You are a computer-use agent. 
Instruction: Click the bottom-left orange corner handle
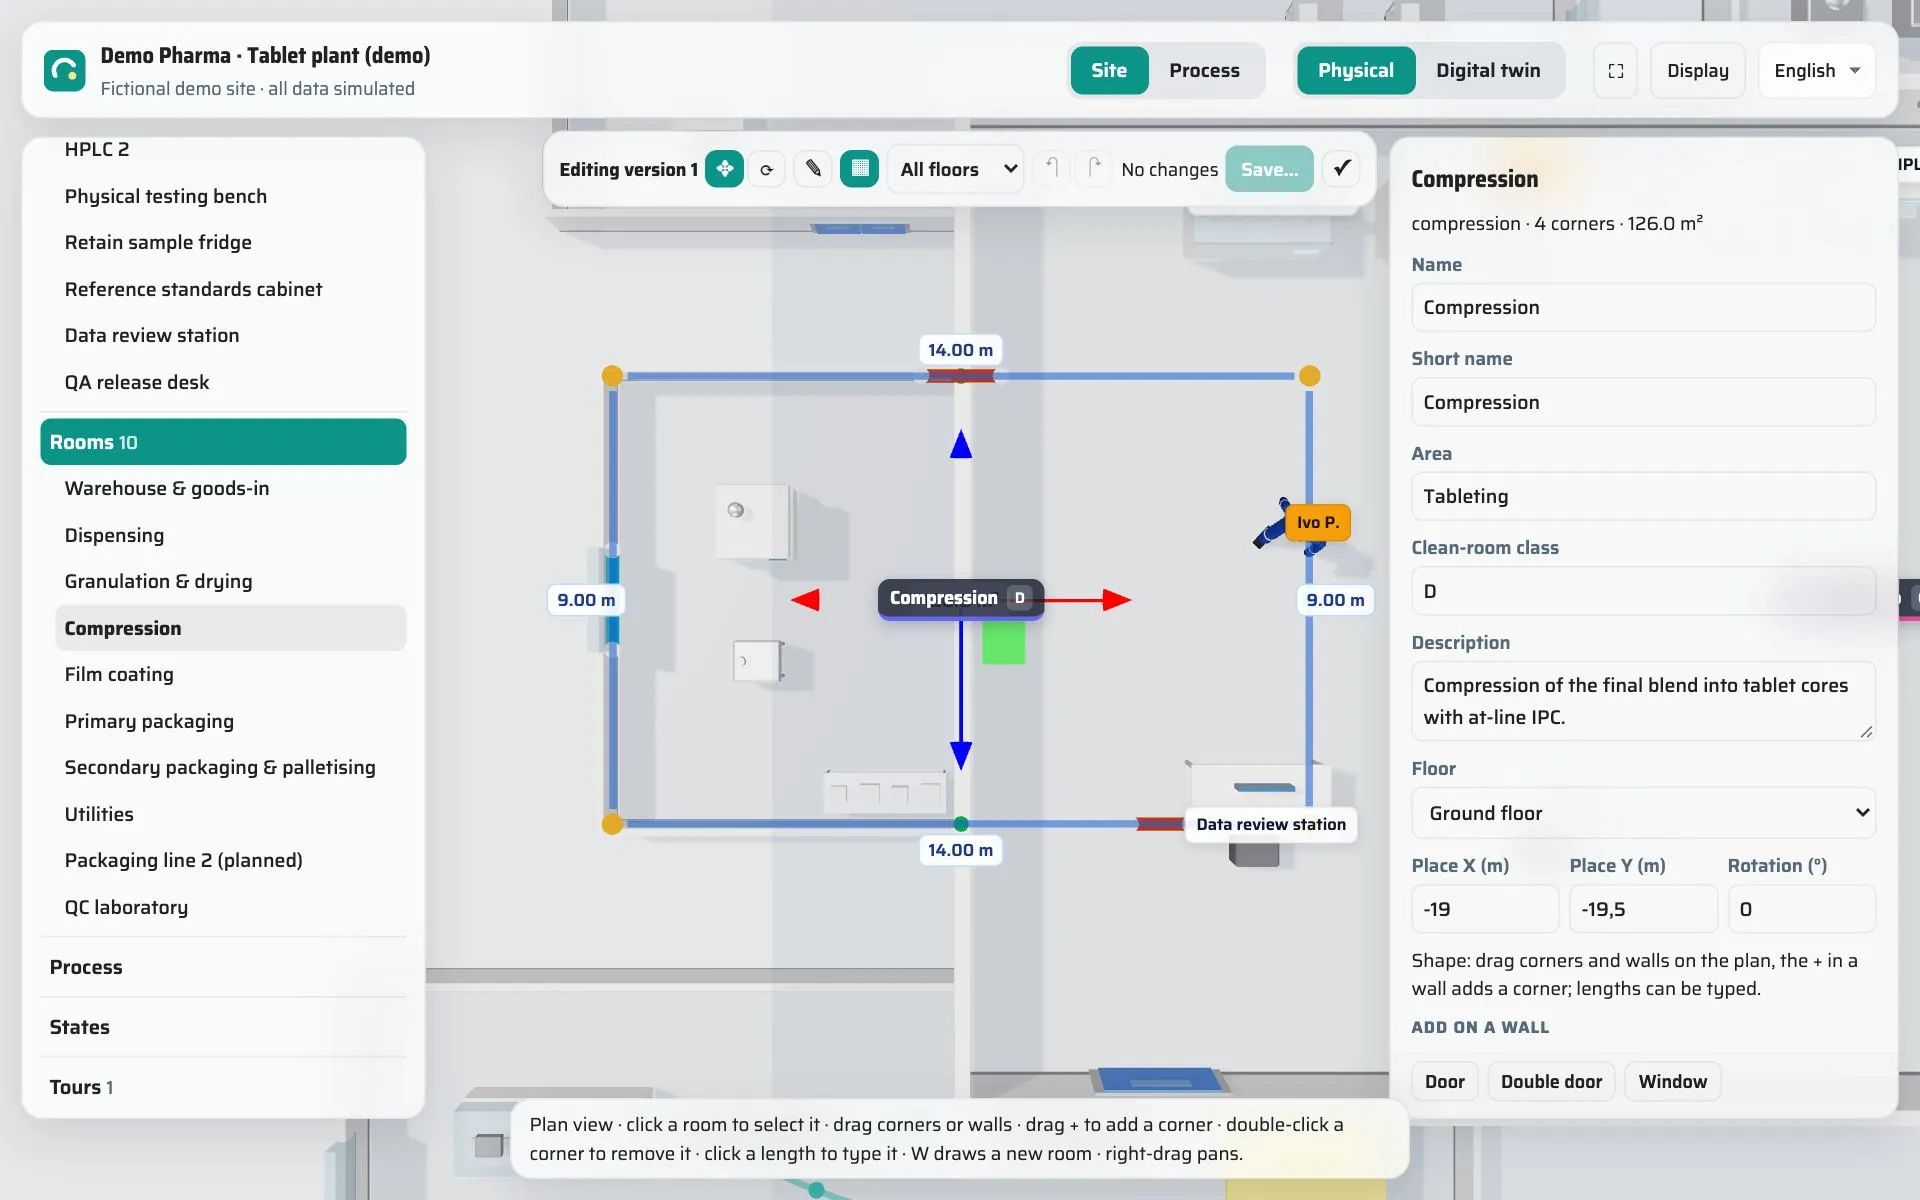612,824
